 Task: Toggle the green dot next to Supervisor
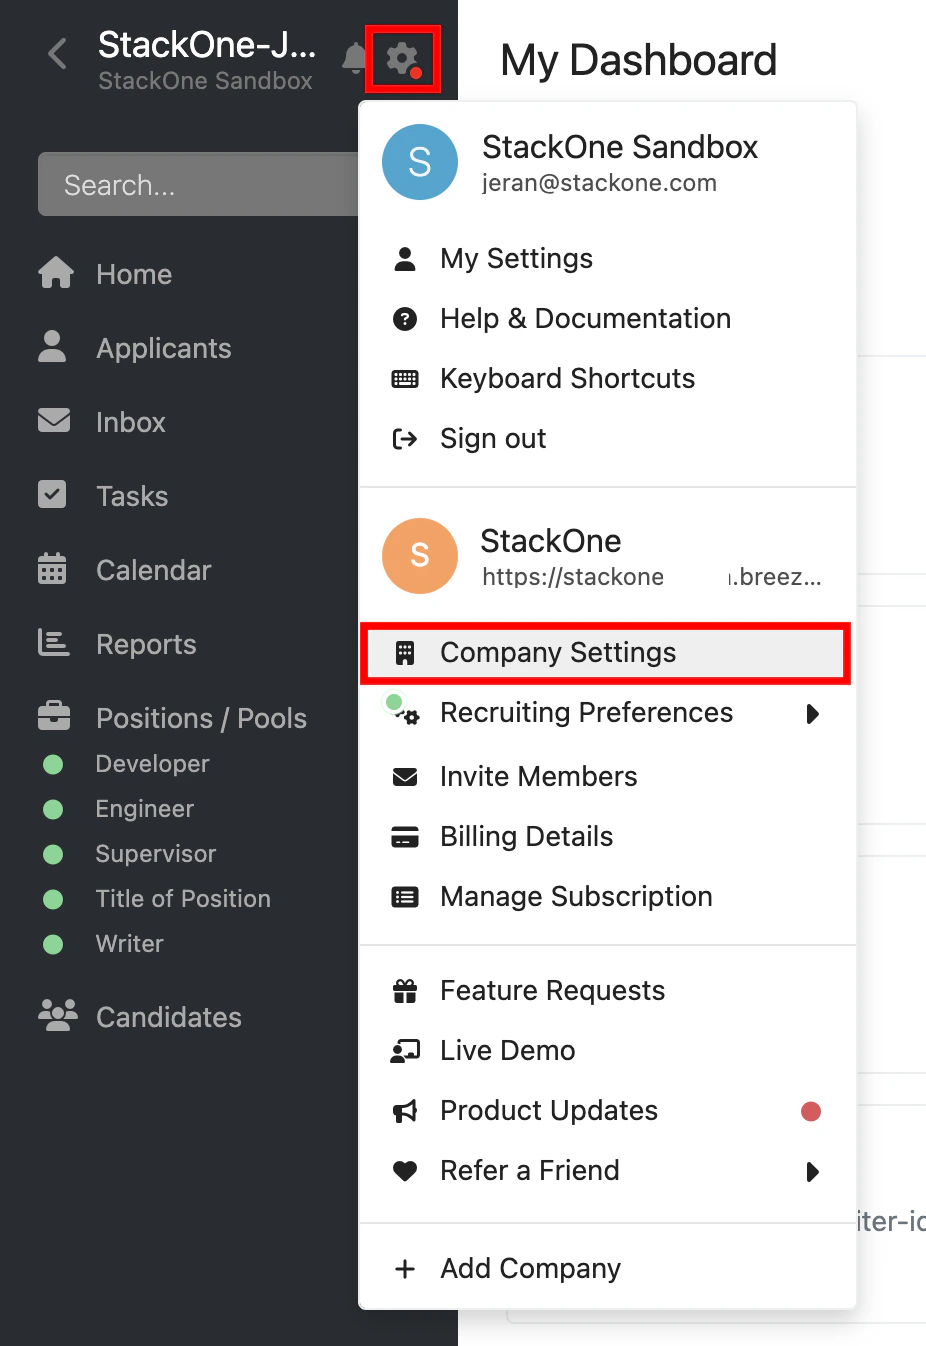52,853
